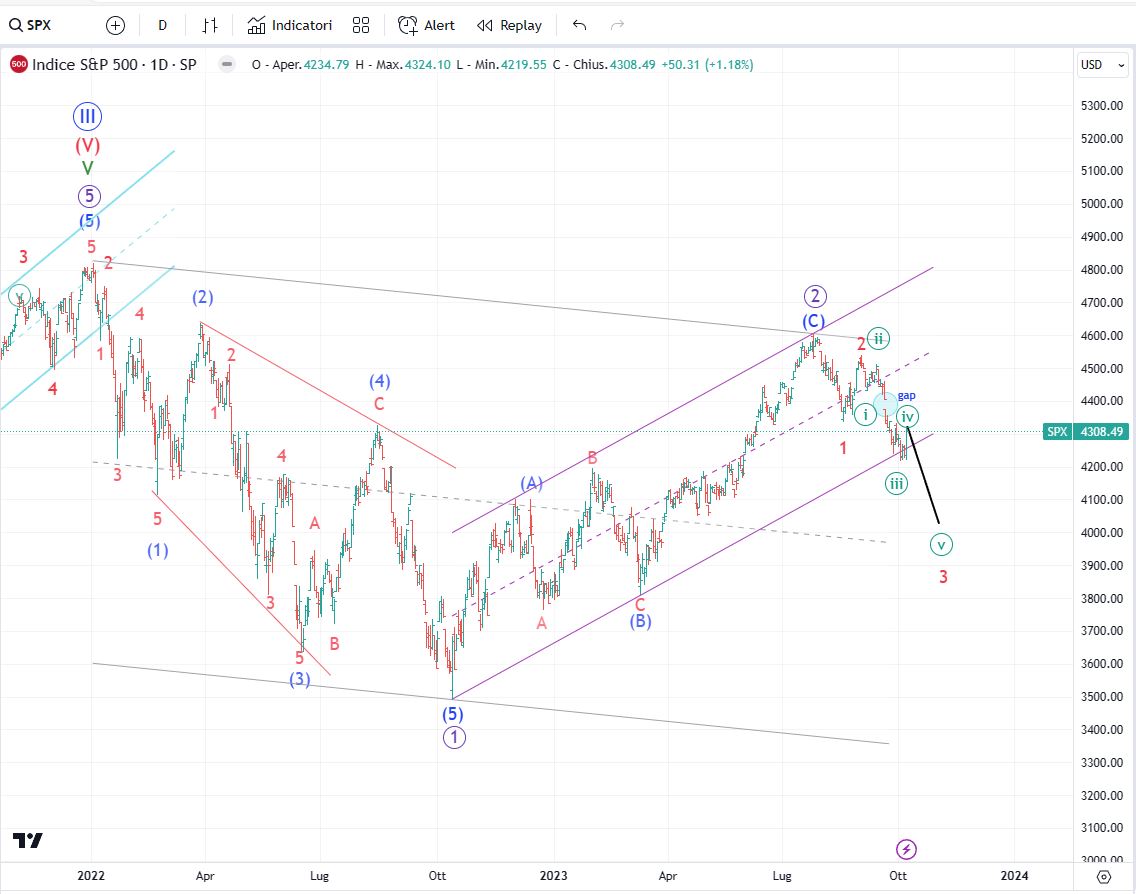1136x894 pixels.
Task: Open the D time interval menu
Action: 162,25
